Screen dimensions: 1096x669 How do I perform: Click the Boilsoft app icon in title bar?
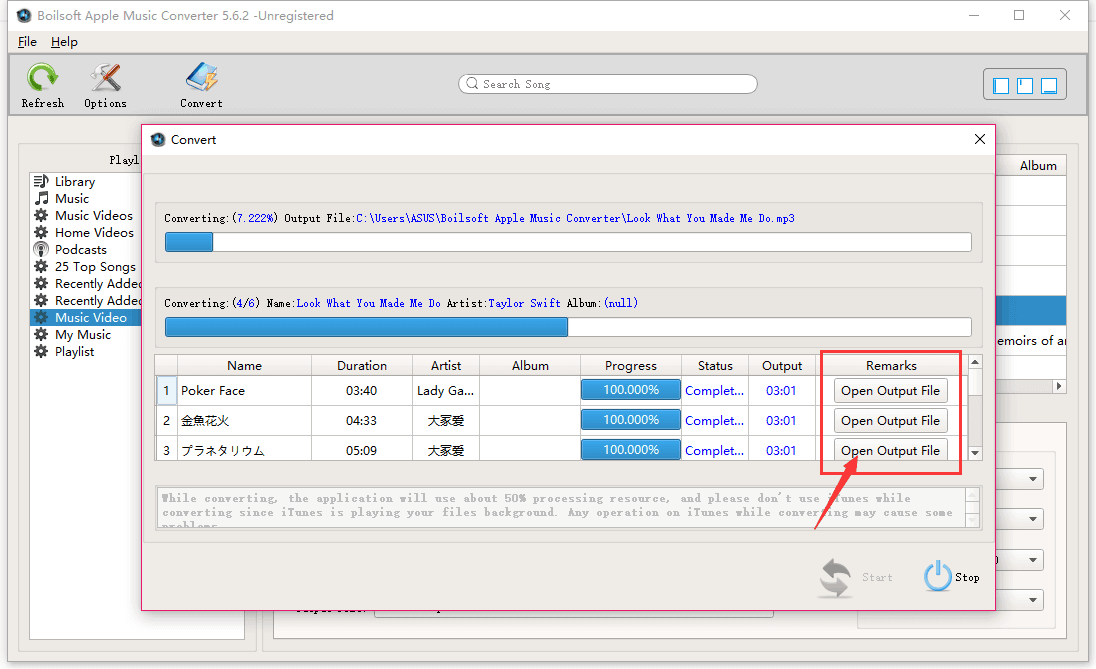point(24,15)
